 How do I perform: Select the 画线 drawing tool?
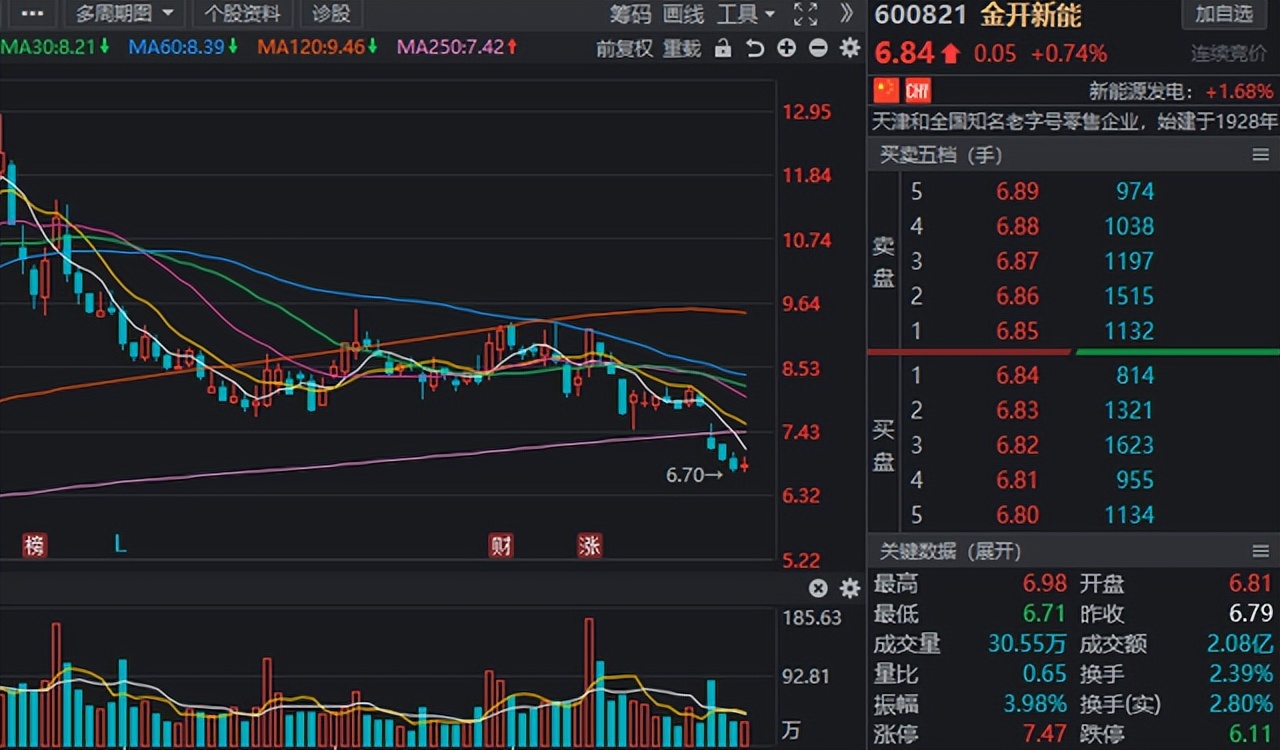pos(684,14)
